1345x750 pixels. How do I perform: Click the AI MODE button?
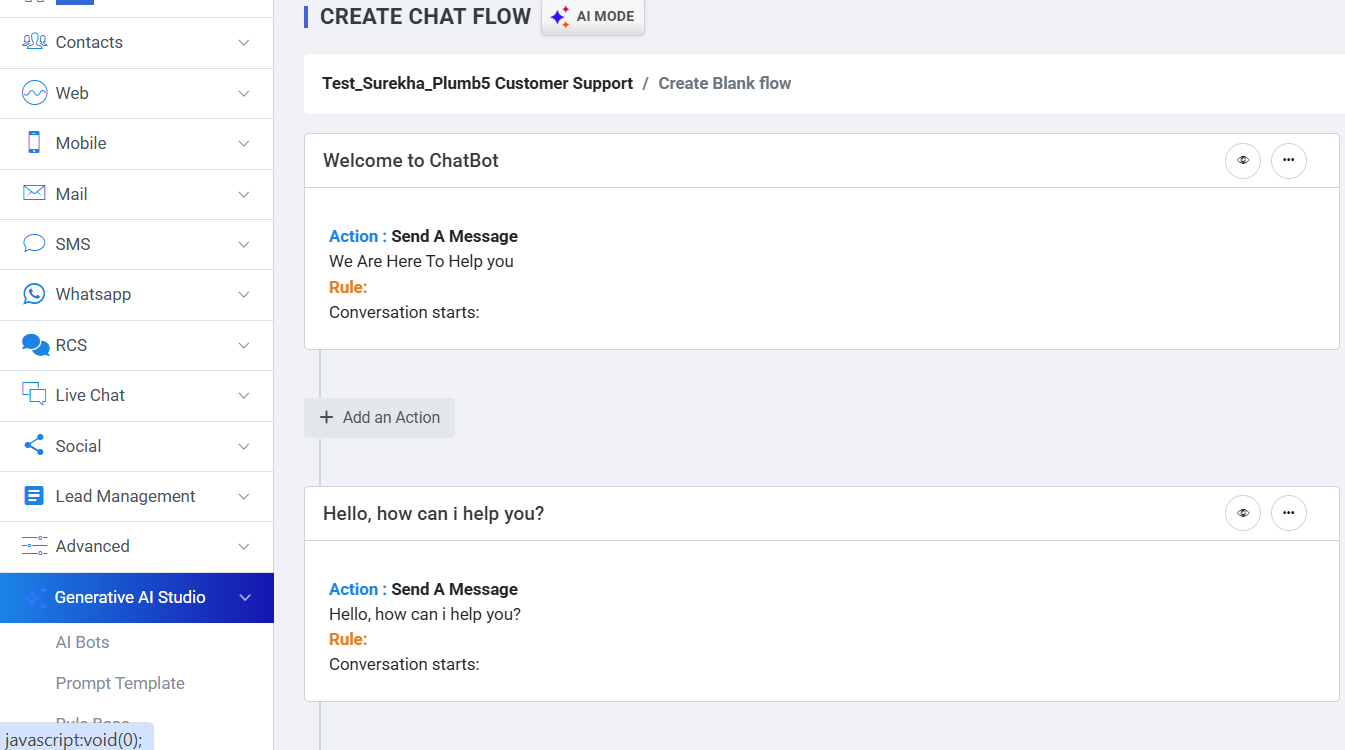(593, 16)
